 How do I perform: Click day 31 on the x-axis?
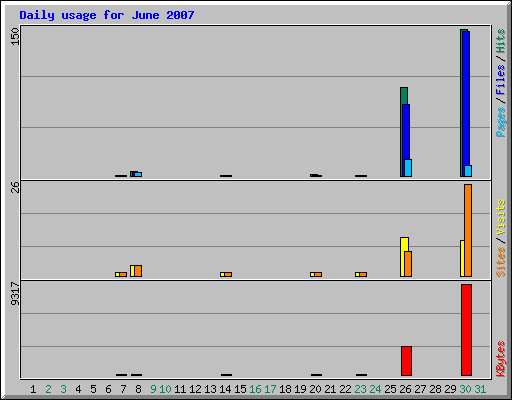(x=480, y=389)
